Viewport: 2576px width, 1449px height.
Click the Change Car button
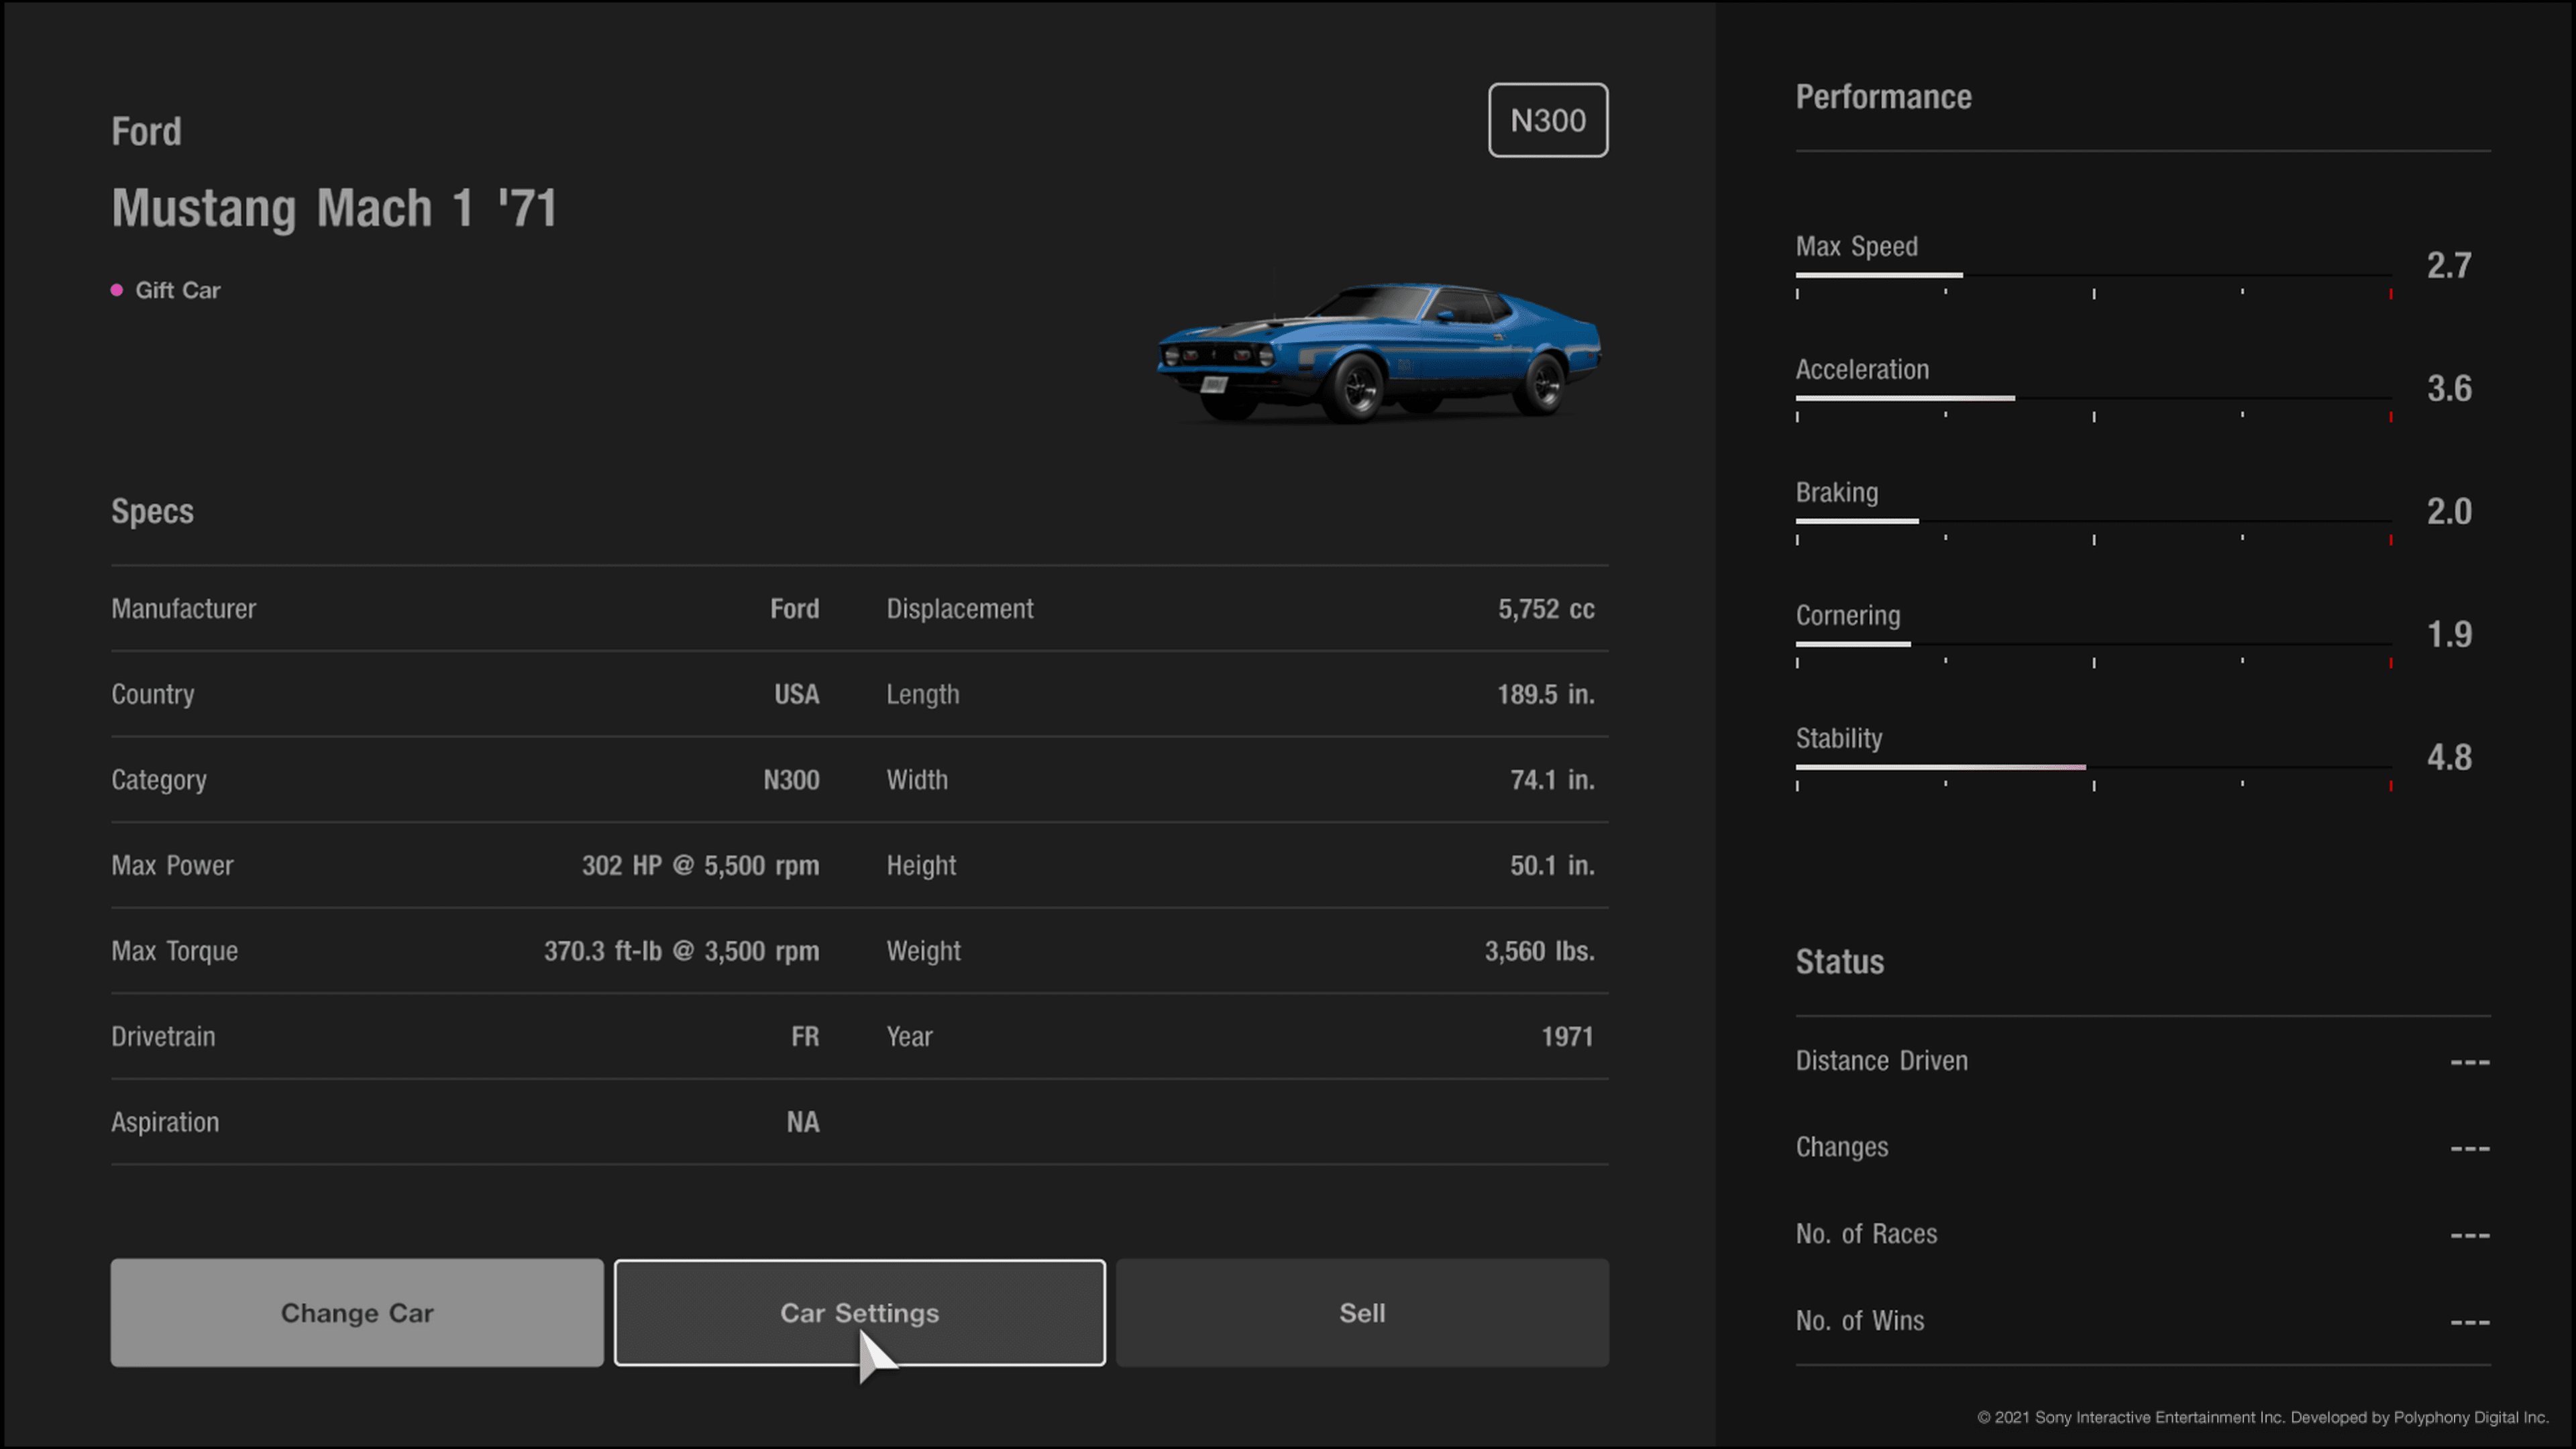click(357, 1312)
